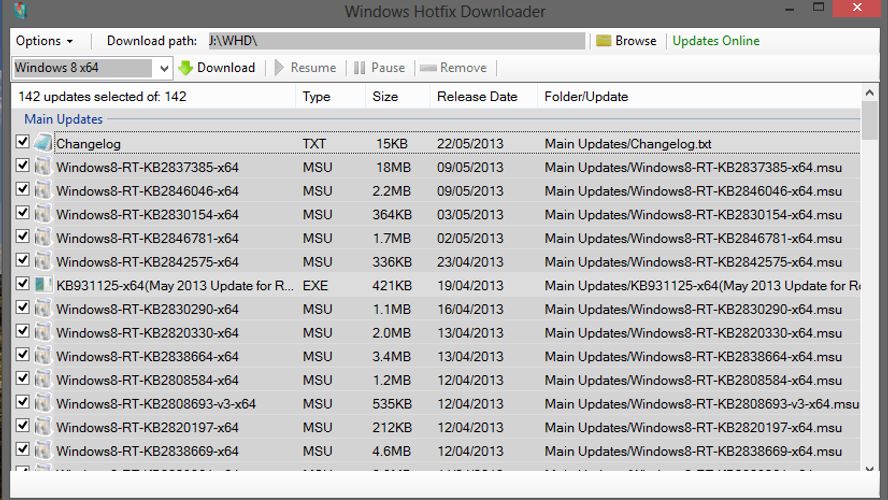Click the MSU icon for KB2842575

pyautogui.click(x=42, y=262)
